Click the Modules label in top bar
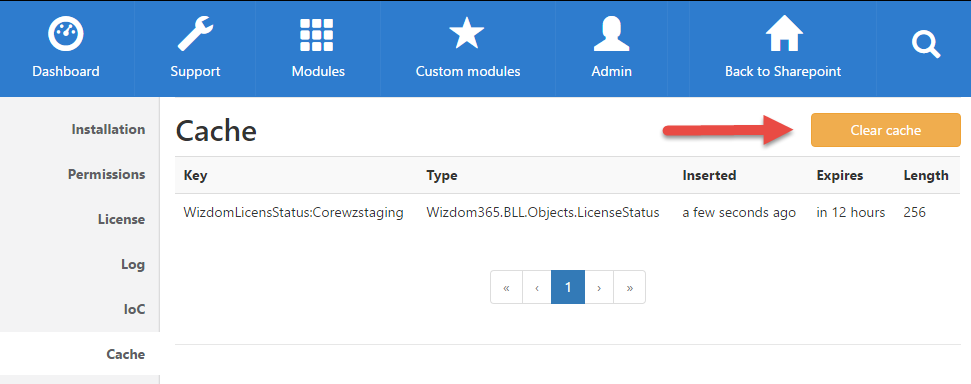The width and height of the screenshot is (971, 384). coord(318,71)
